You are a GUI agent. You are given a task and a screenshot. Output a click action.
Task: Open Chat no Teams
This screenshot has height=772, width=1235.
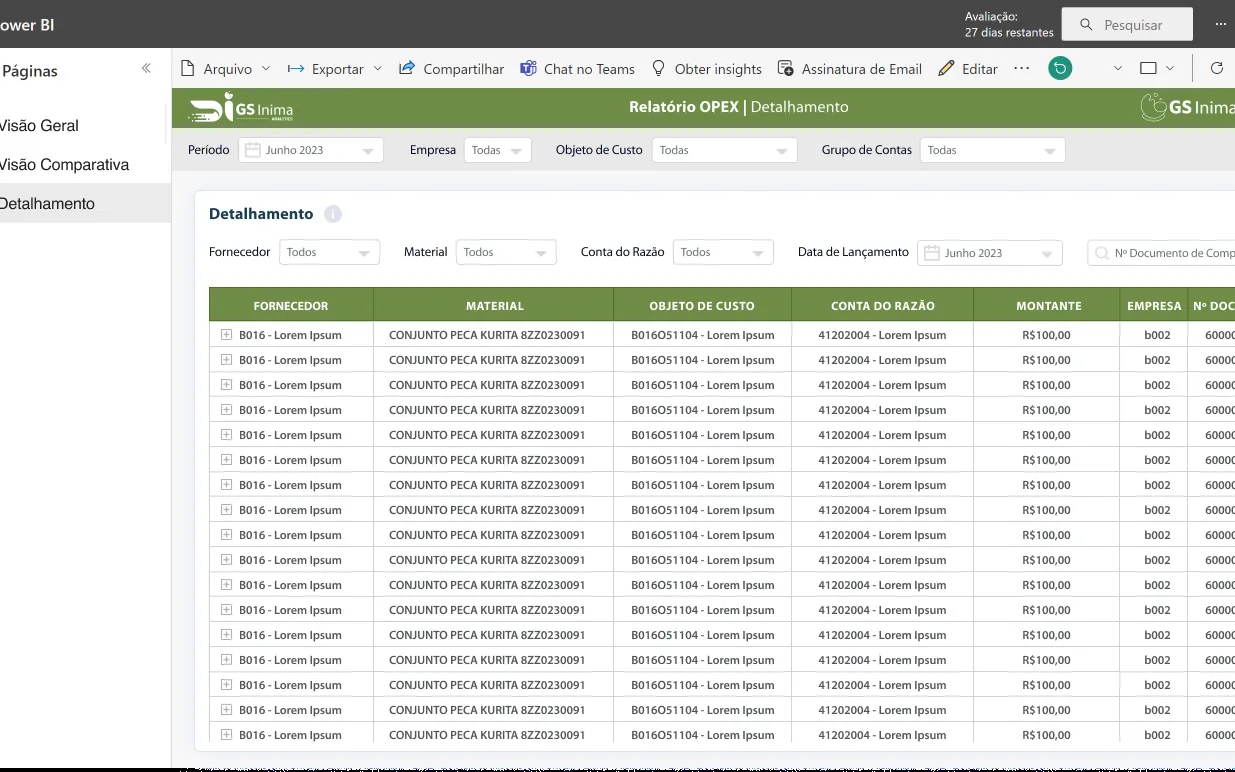[577, 69]
